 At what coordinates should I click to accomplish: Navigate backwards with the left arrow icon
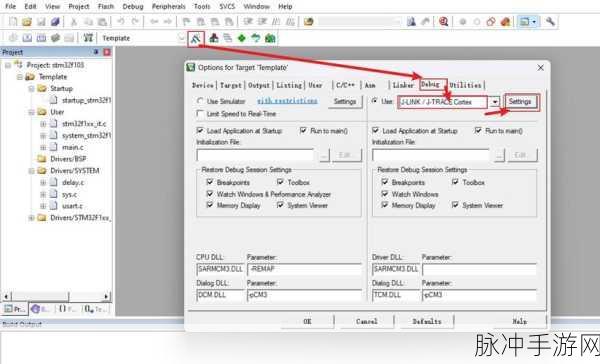(154, 21)
